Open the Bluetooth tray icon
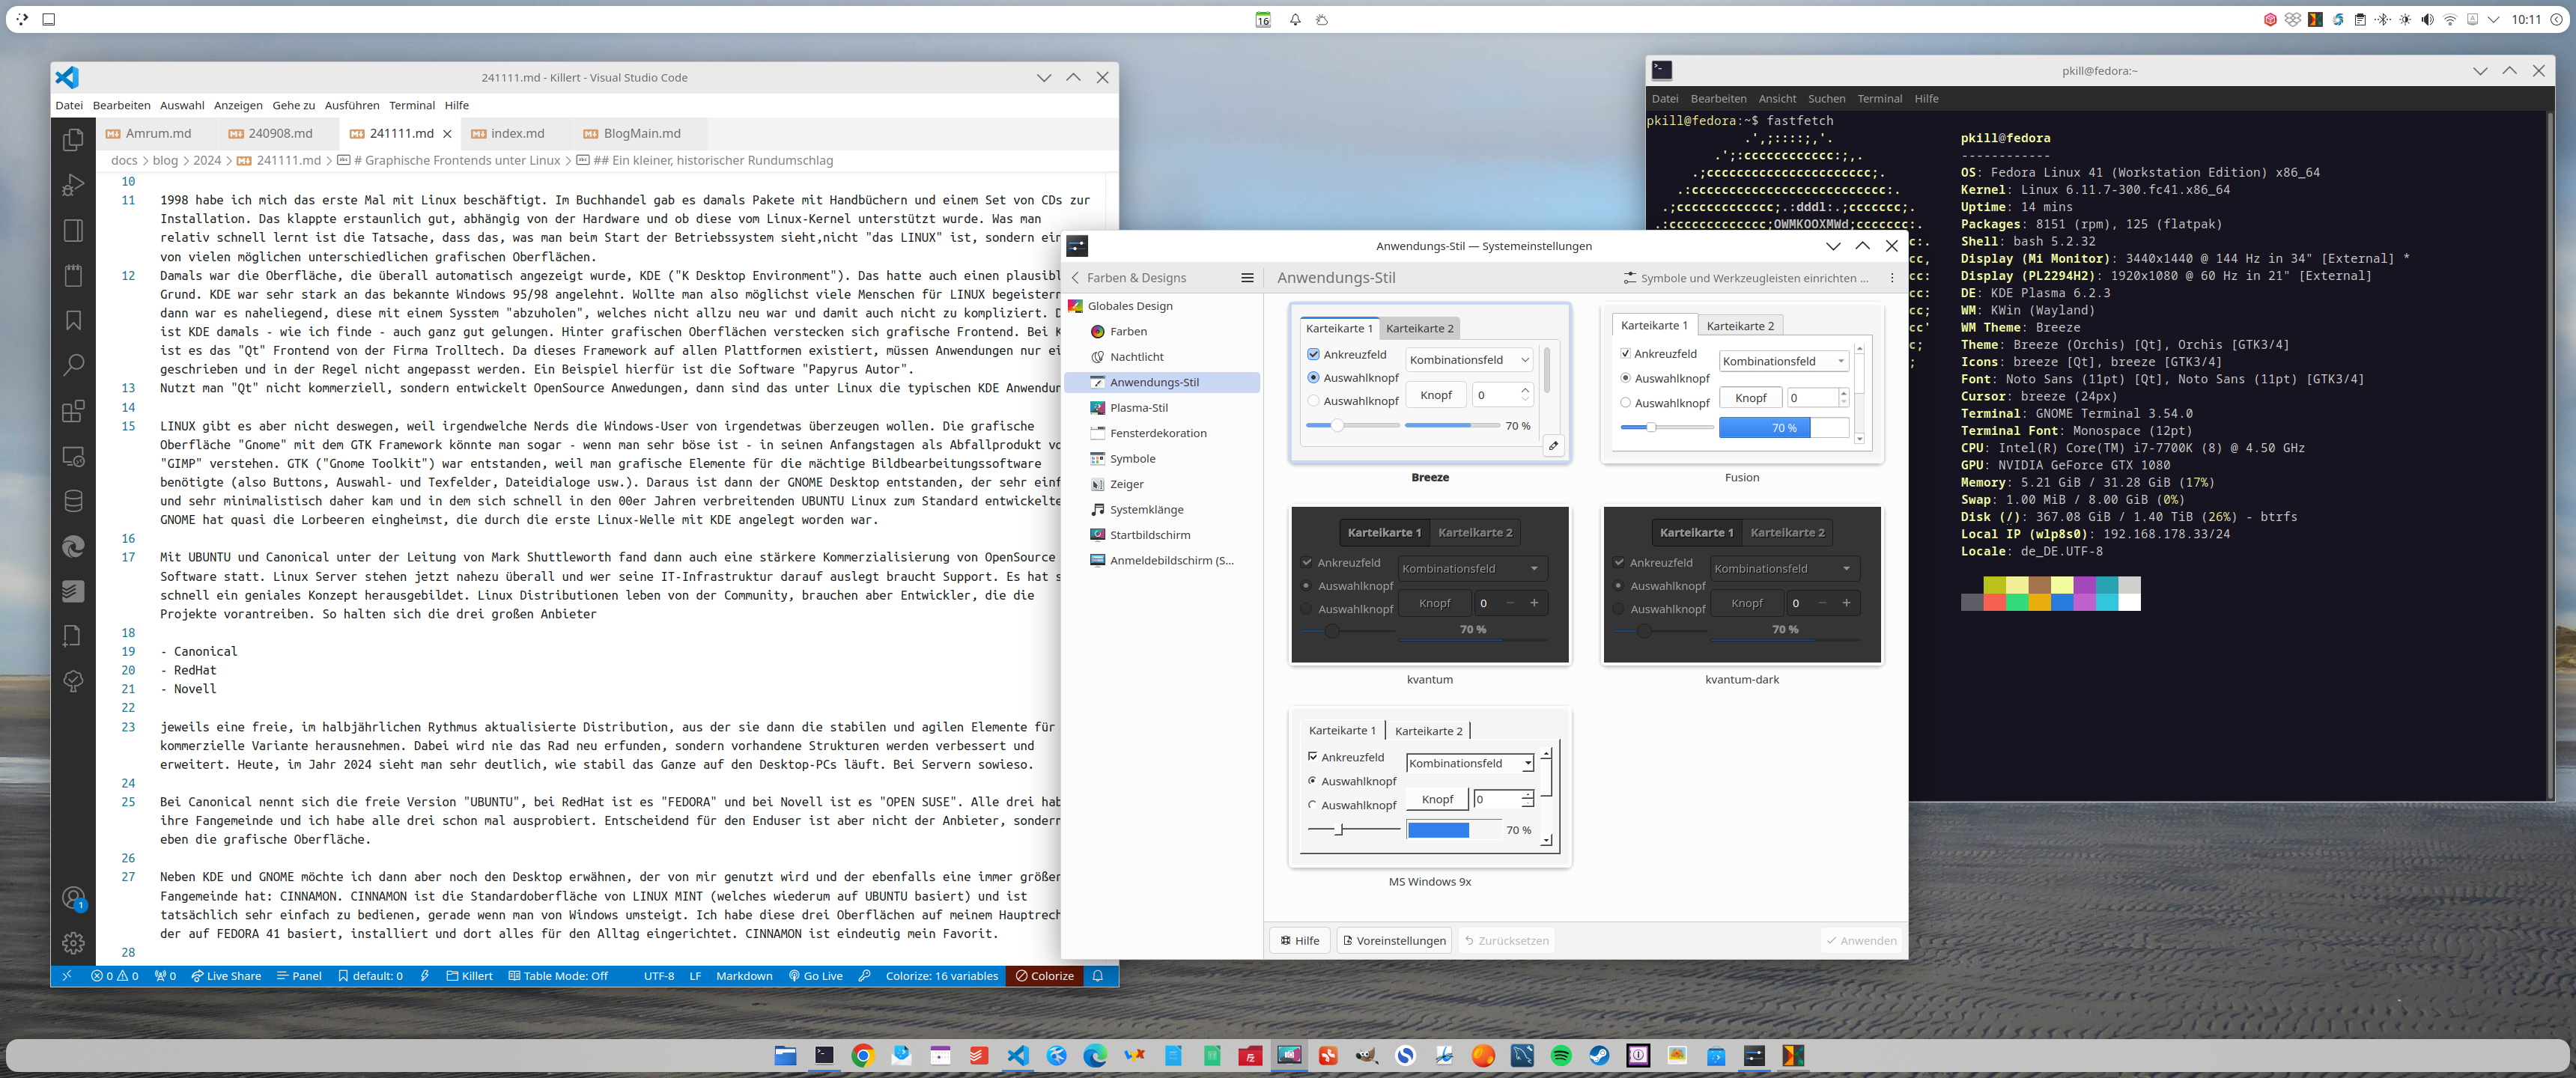The height and width of the screenshot is (1078, 2576). [2383, 19]
